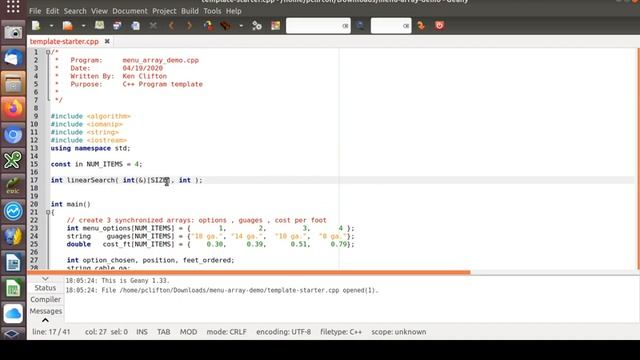The height and width of the screenshot is (360, 640).
Task: Click the Revert/Reload file toolbar icon
Action: pos(135,26)
